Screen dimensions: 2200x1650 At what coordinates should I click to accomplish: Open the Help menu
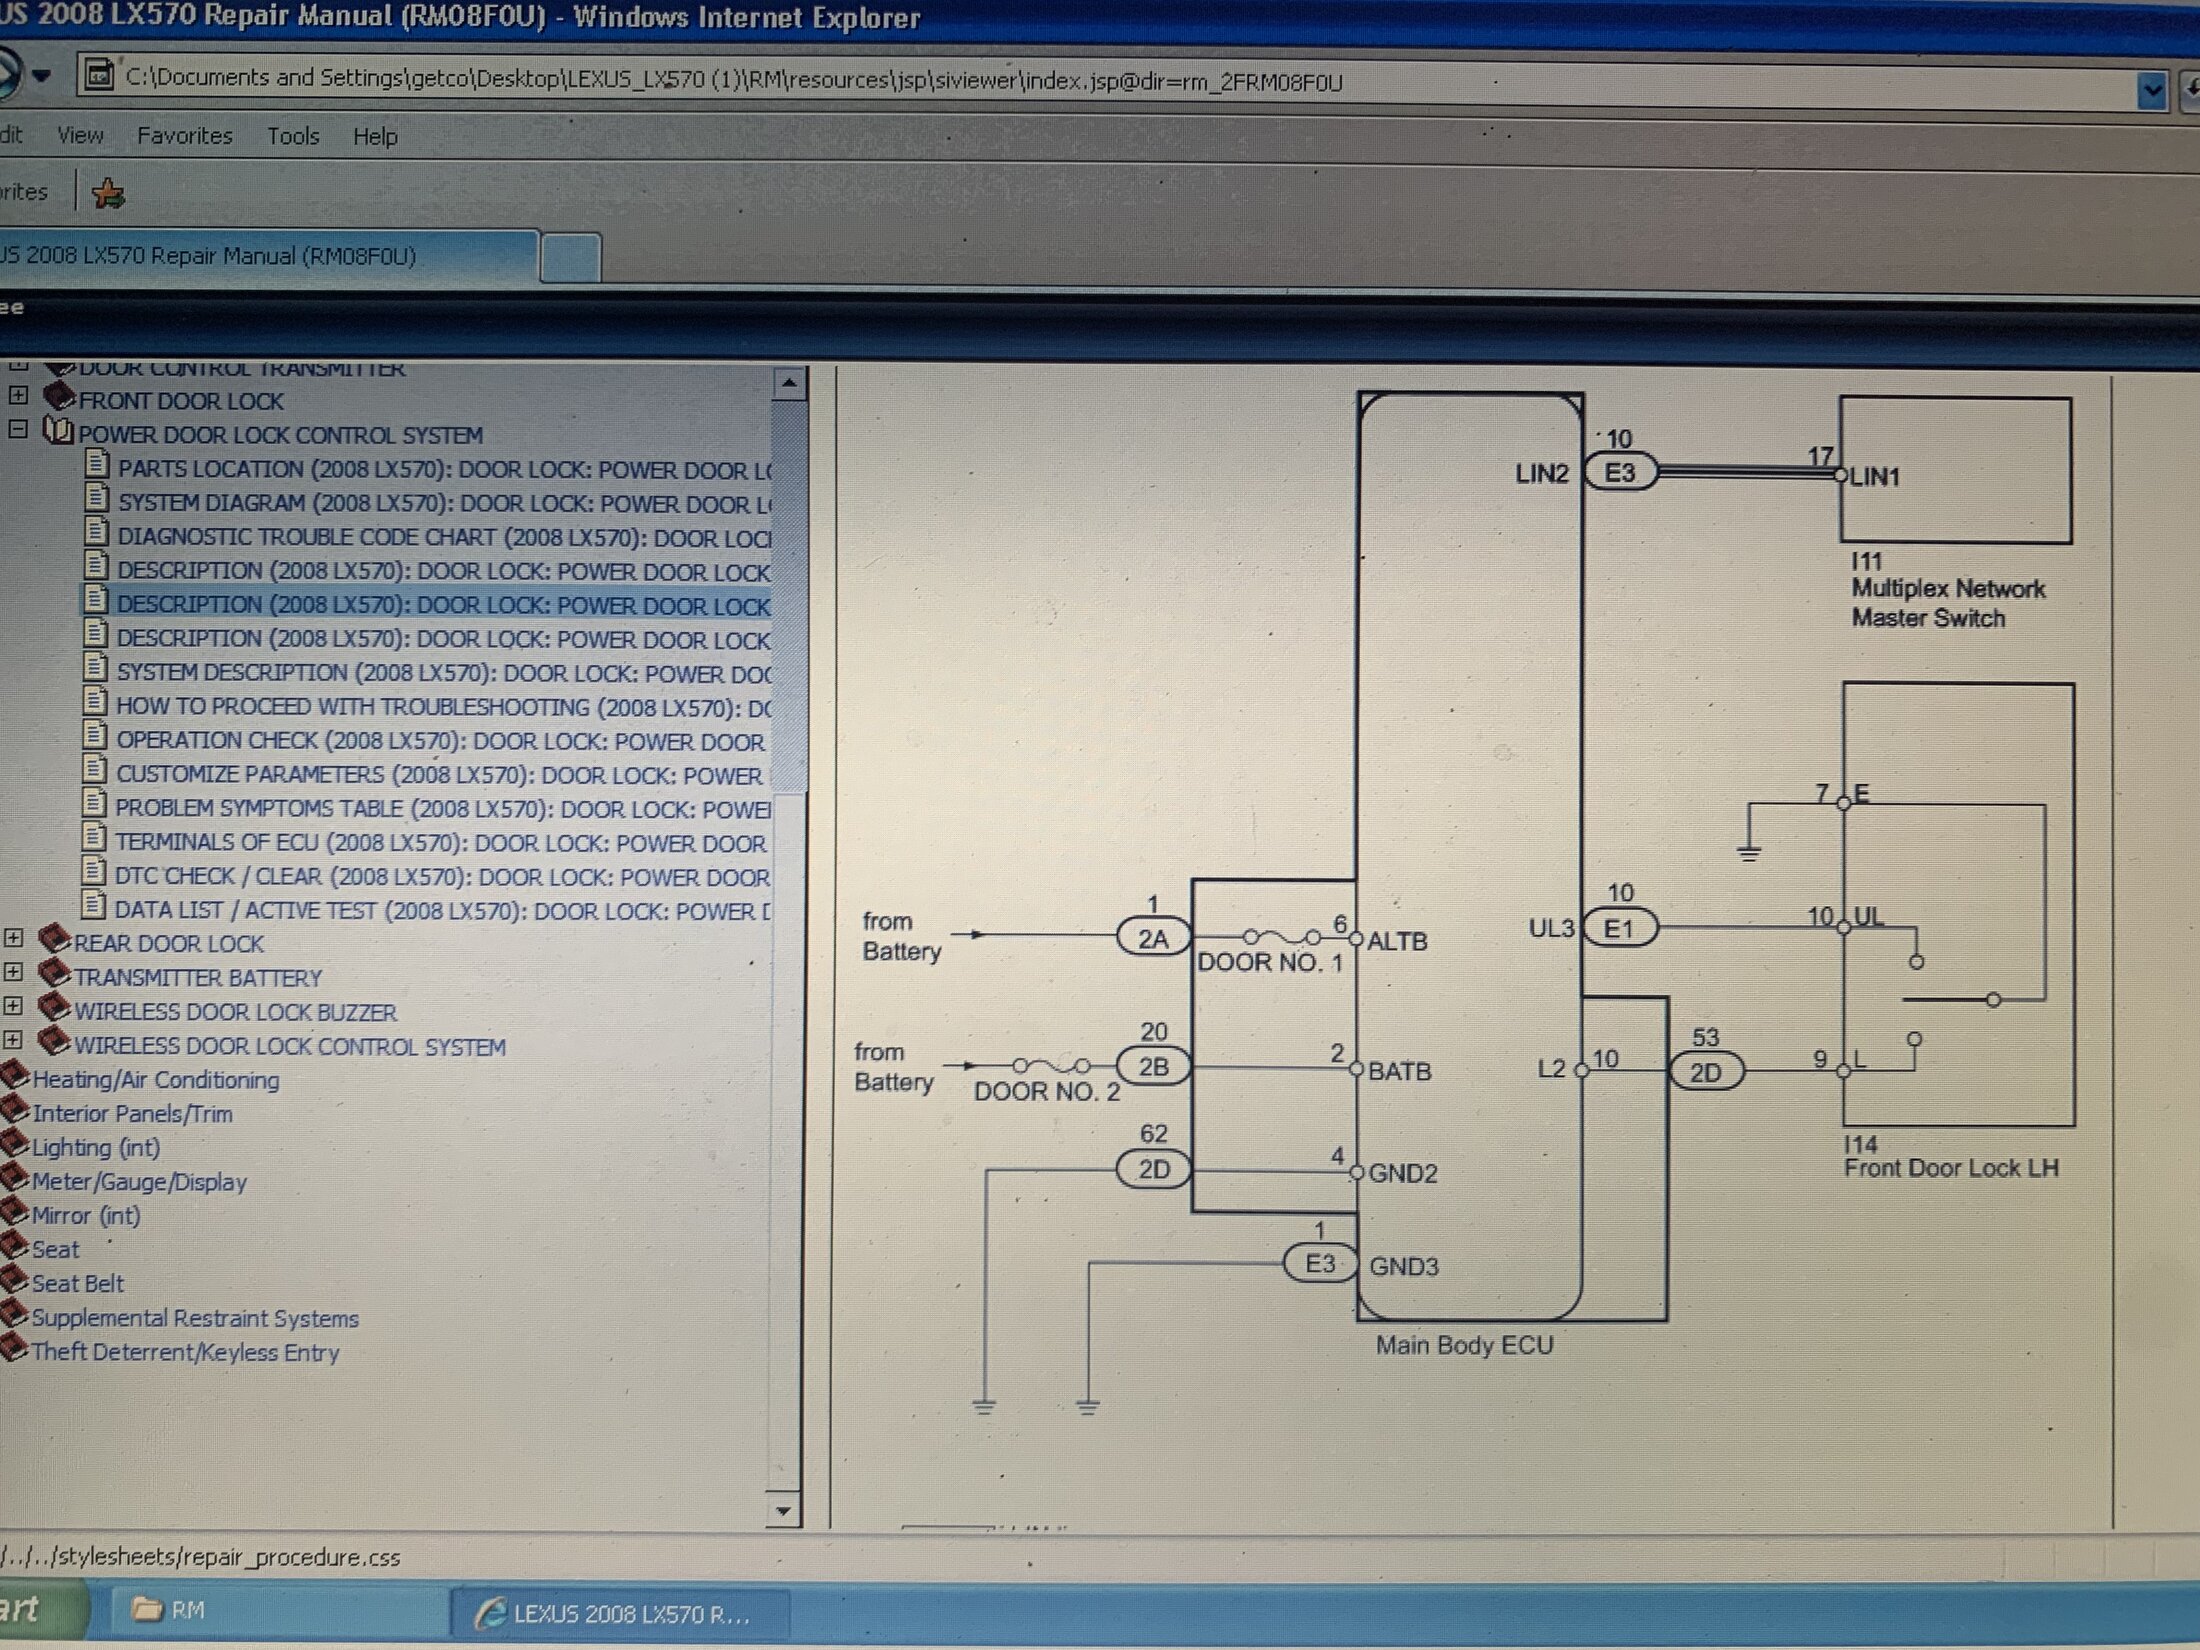pos(375,136)
